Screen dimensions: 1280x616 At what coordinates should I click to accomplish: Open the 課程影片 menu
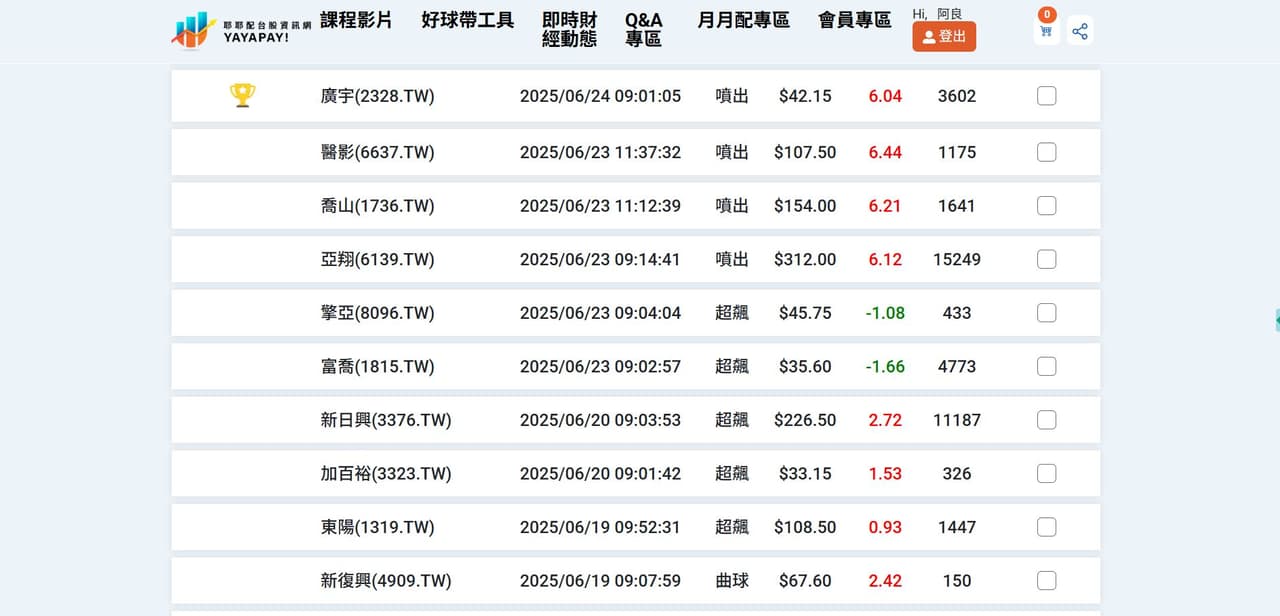point(356,20)
